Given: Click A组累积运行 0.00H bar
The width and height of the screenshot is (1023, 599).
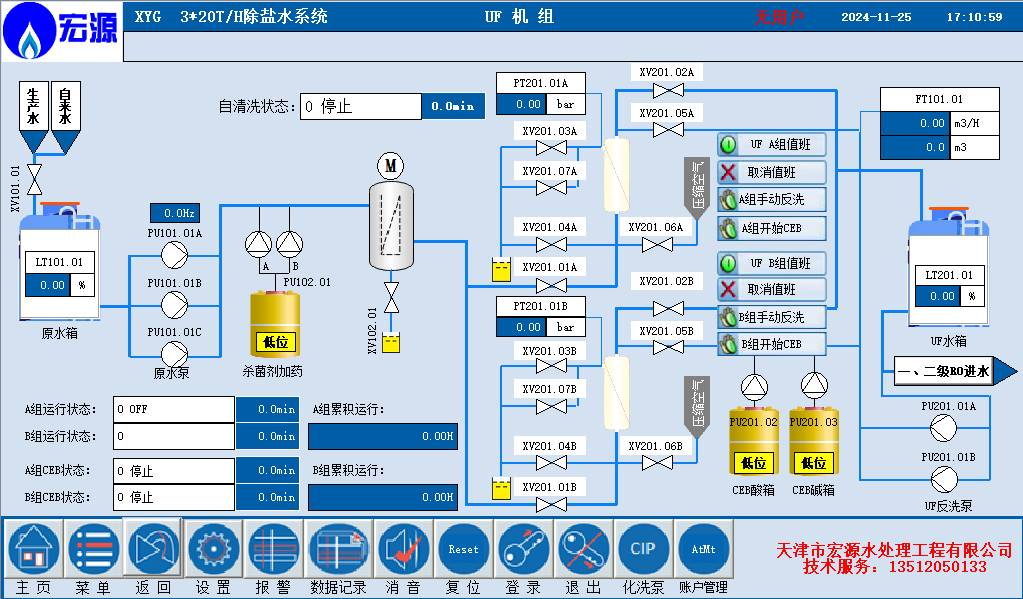Looking at the screenshot, I should pyautogui.click(x=383, y=436).
